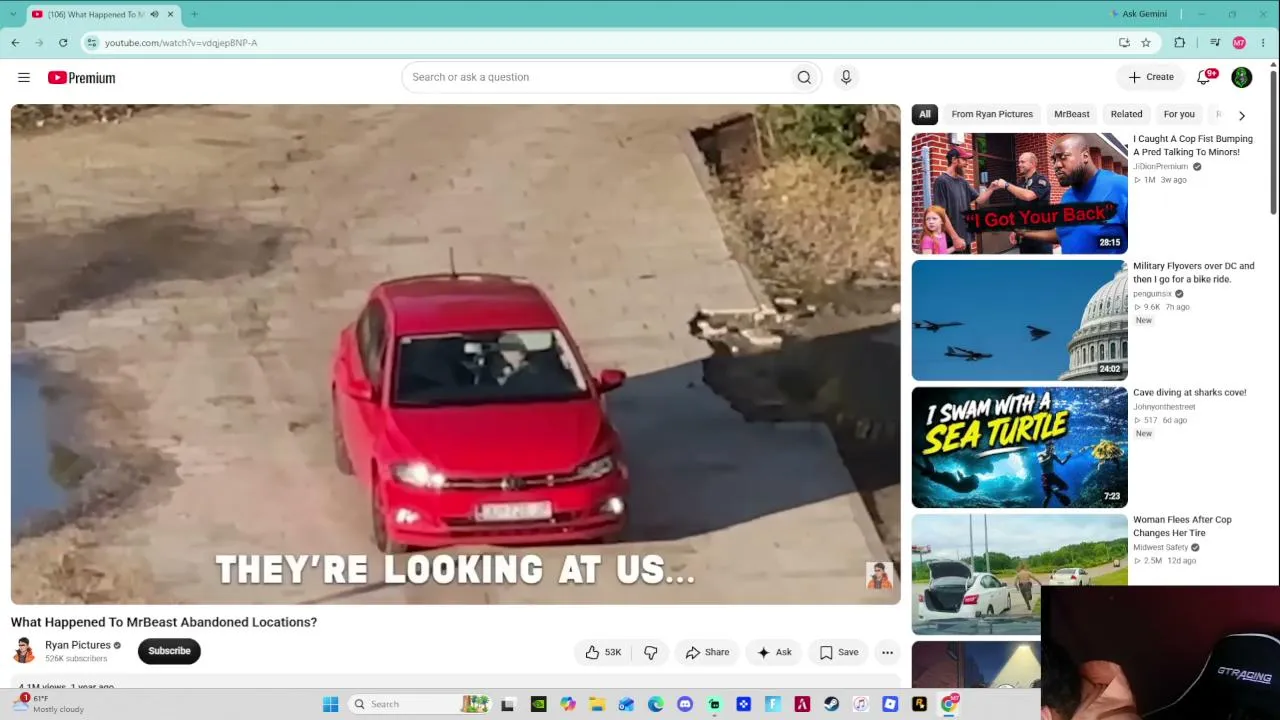Screen dimensions: 1280x720
Task: Show more filter chips with arrow
Action: coord(1242,115)
